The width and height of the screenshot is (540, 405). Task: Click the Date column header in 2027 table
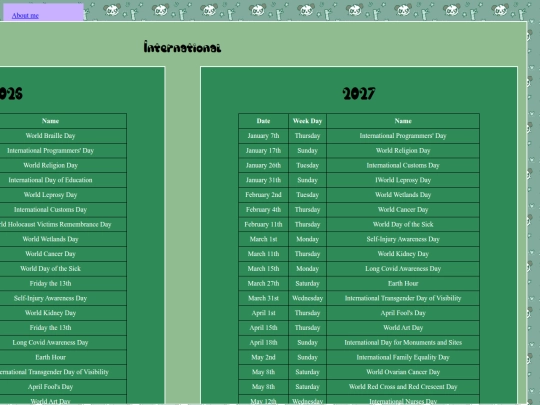[263, 121]
